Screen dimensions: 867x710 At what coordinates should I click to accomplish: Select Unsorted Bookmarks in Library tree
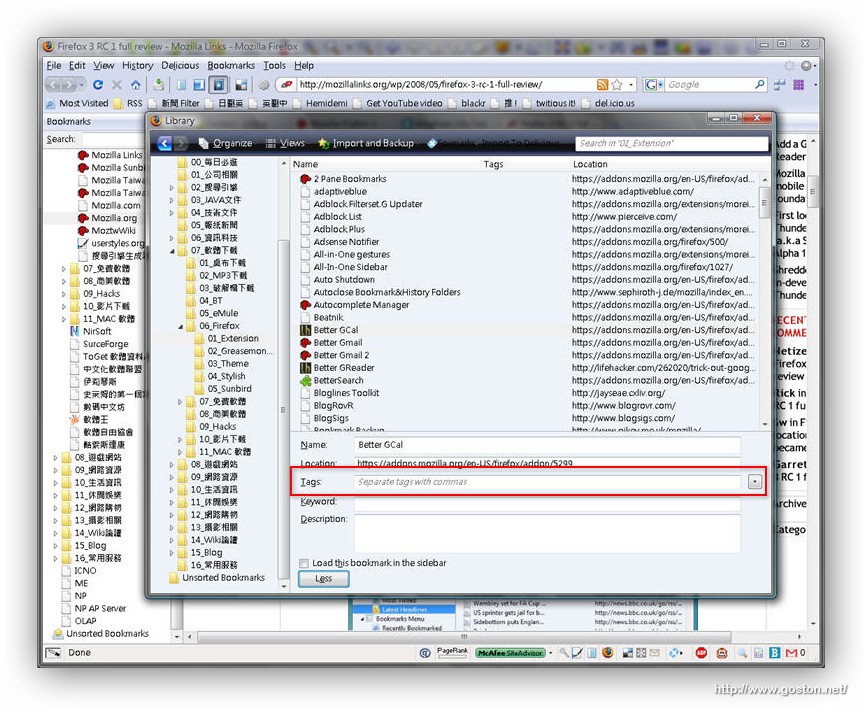[x=217, y=578]
